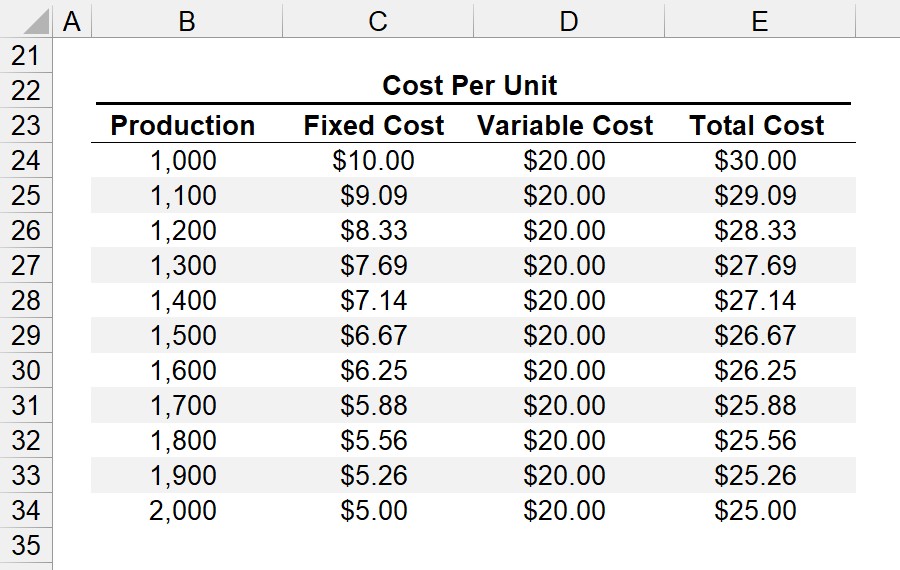Select the 2,000 production cell
900x570 pixels.
point(183,510)
